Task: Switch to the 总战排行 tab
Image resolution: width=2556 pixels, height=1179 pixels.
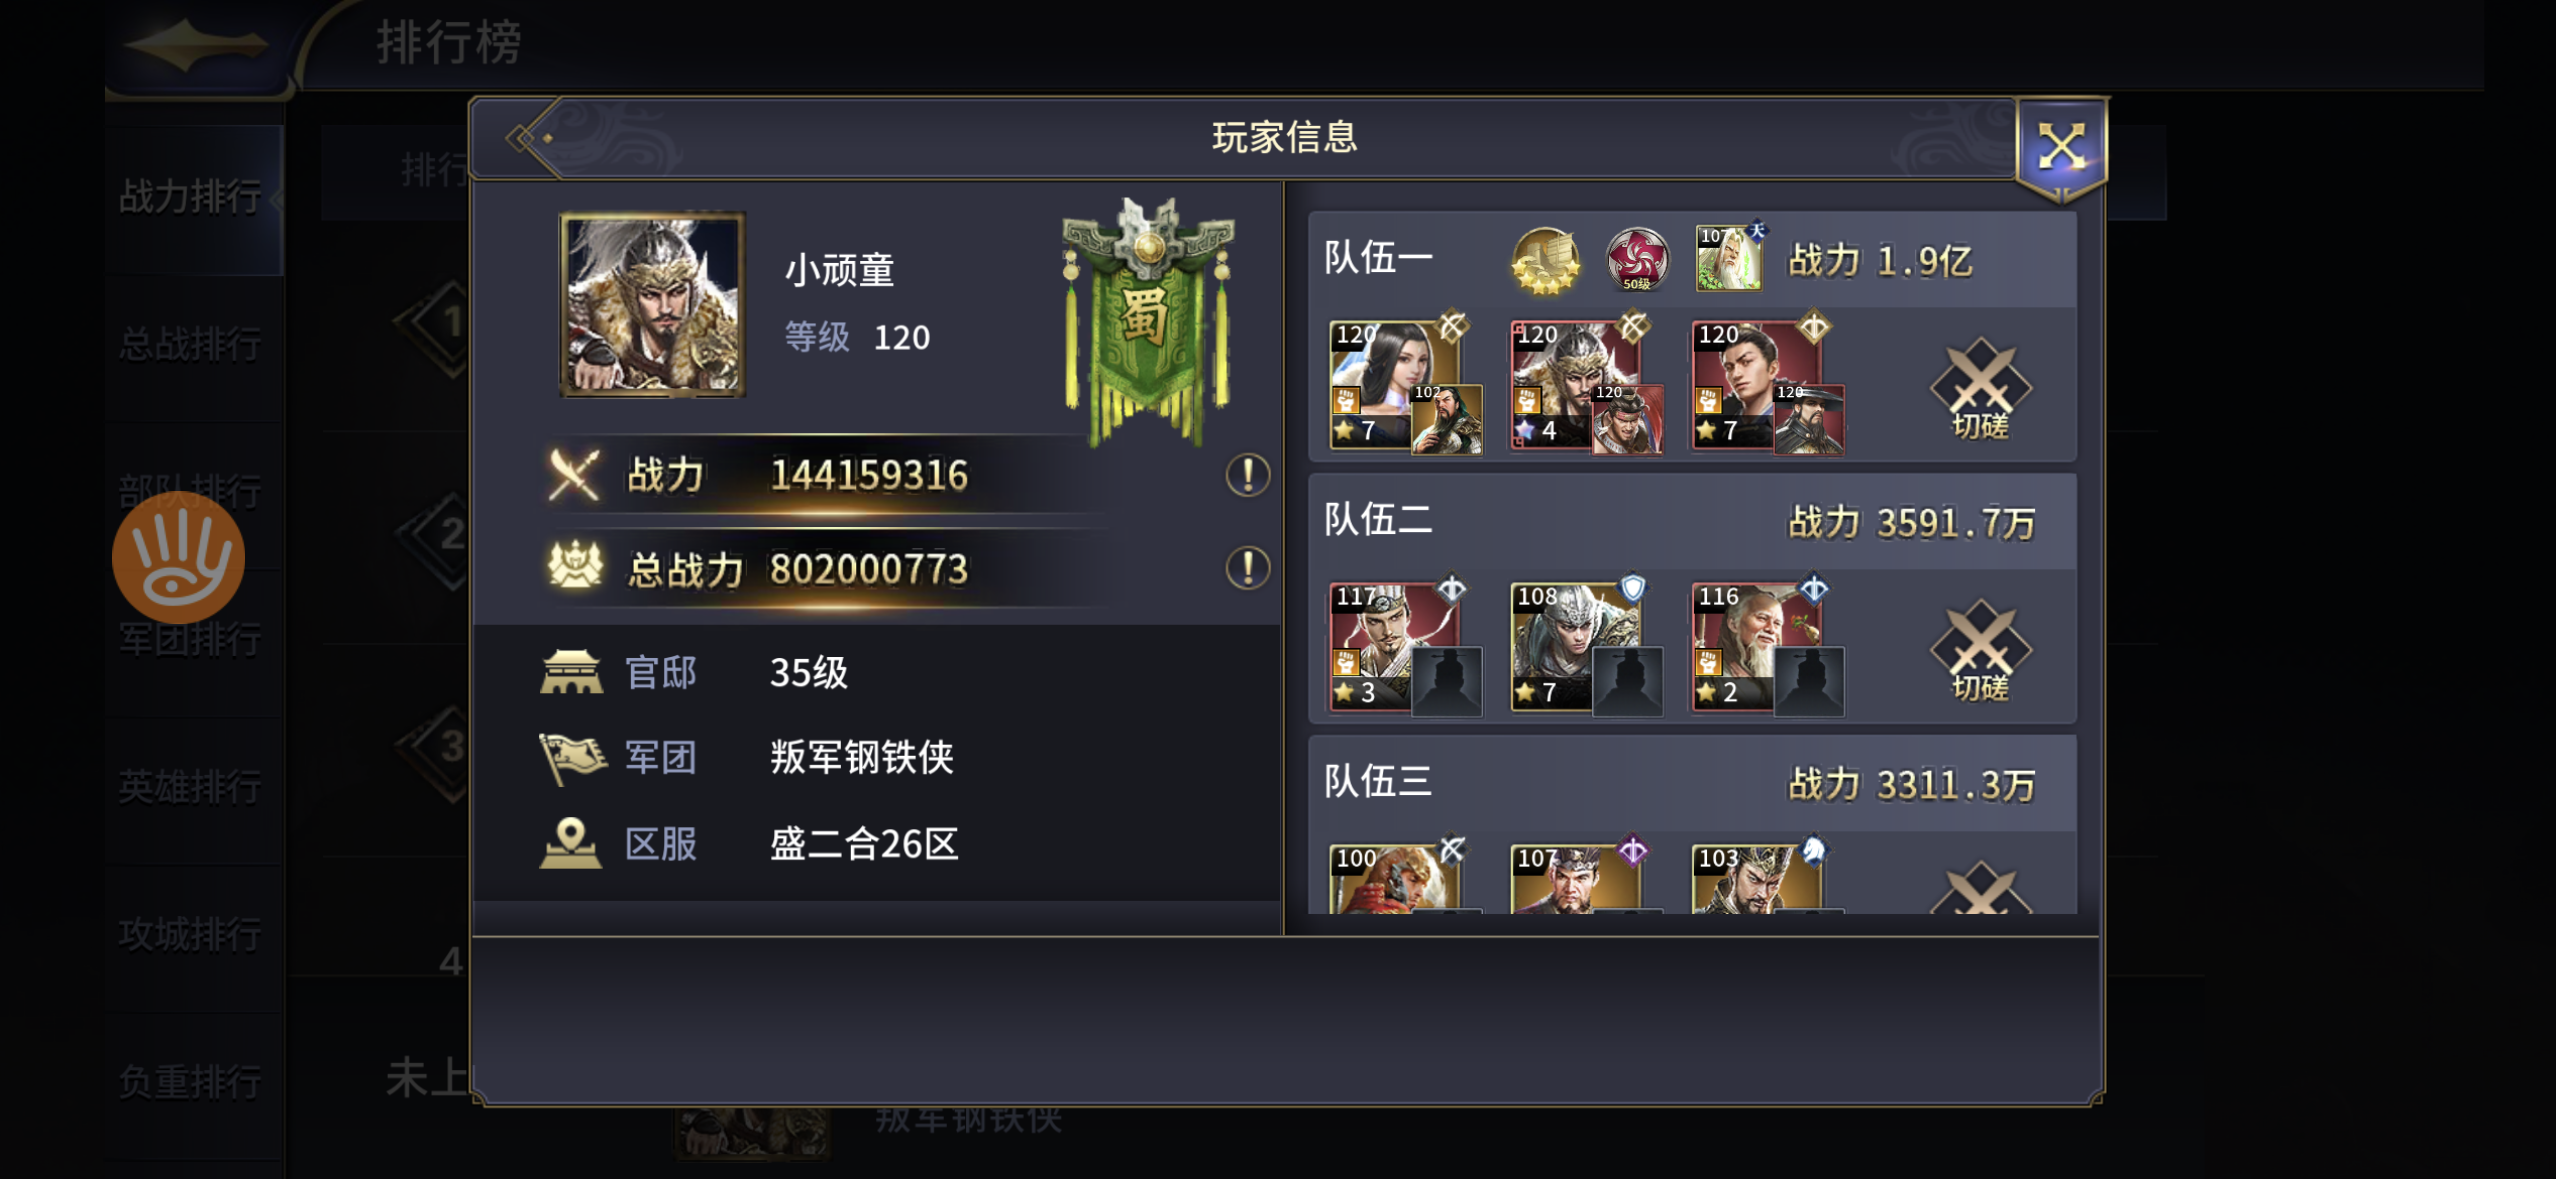Action: coord(192,345)
